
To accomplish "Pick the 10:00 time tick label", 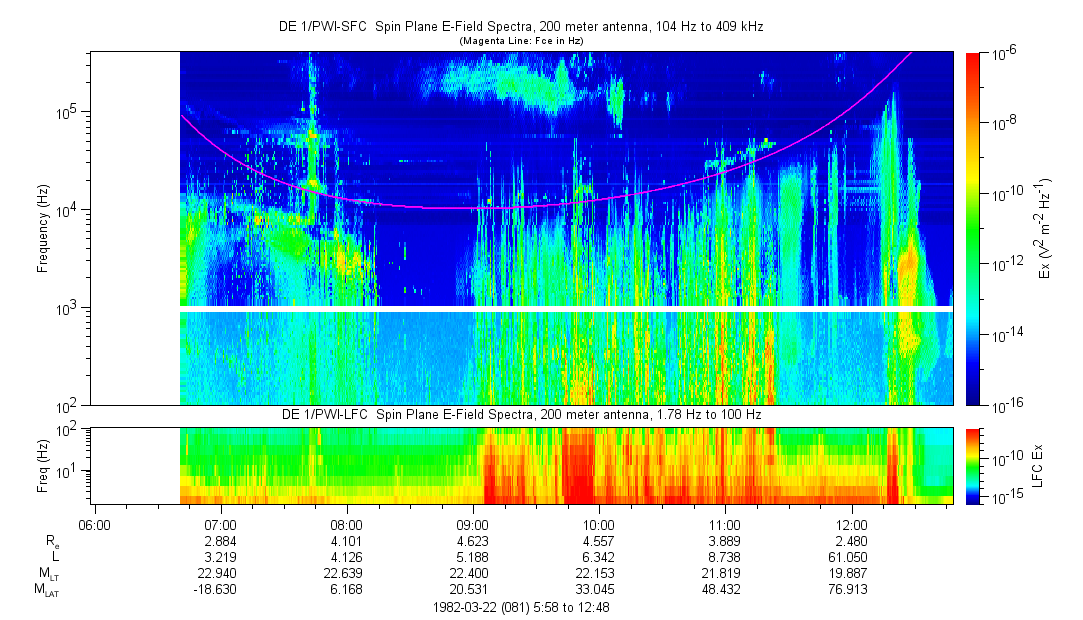I will click(x=598, y=523).
